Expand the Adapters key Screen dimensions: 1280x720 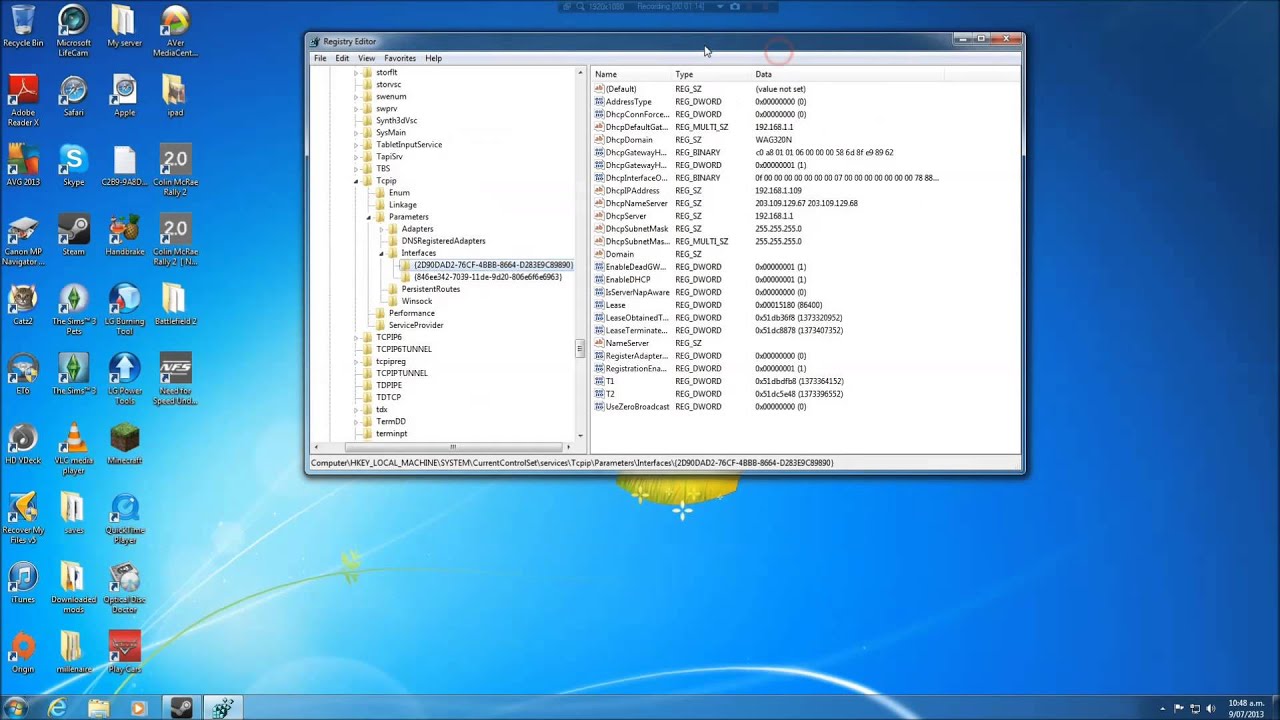click(381, 229)
